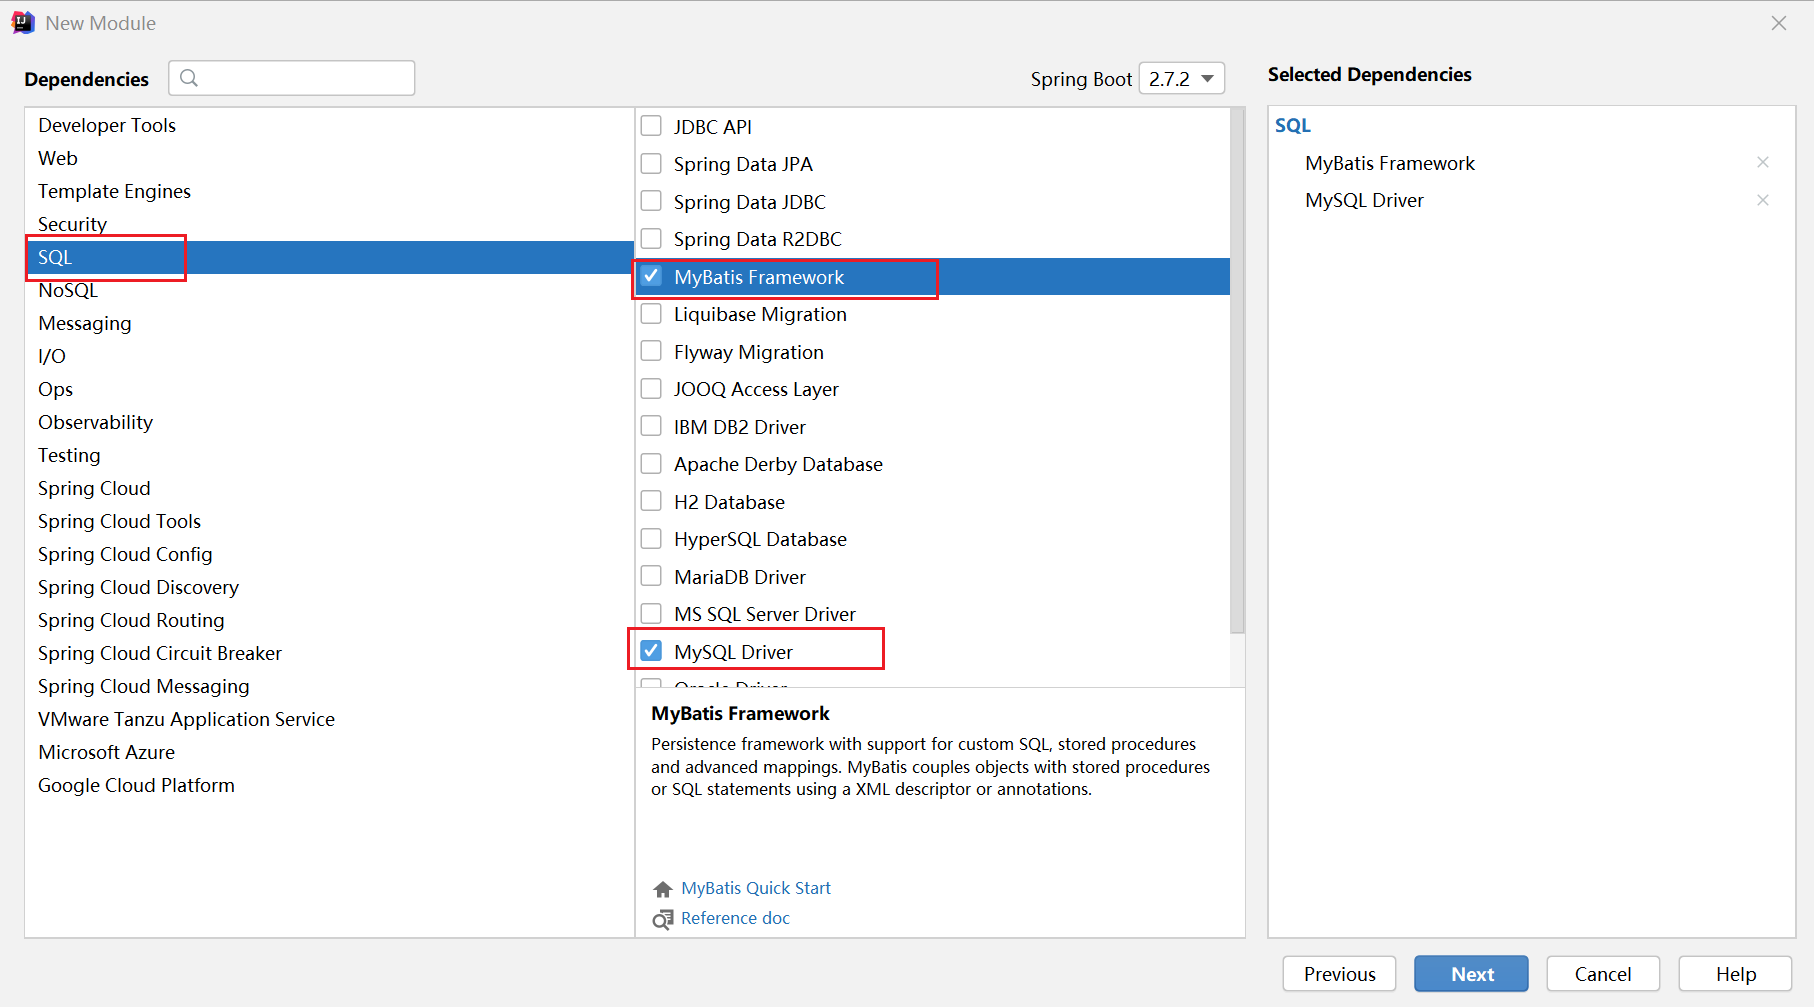This screenshot has height=1007, width=1814.
Task: Uncheck MyBatis Framework checkbox
Action: pos(651,276)
